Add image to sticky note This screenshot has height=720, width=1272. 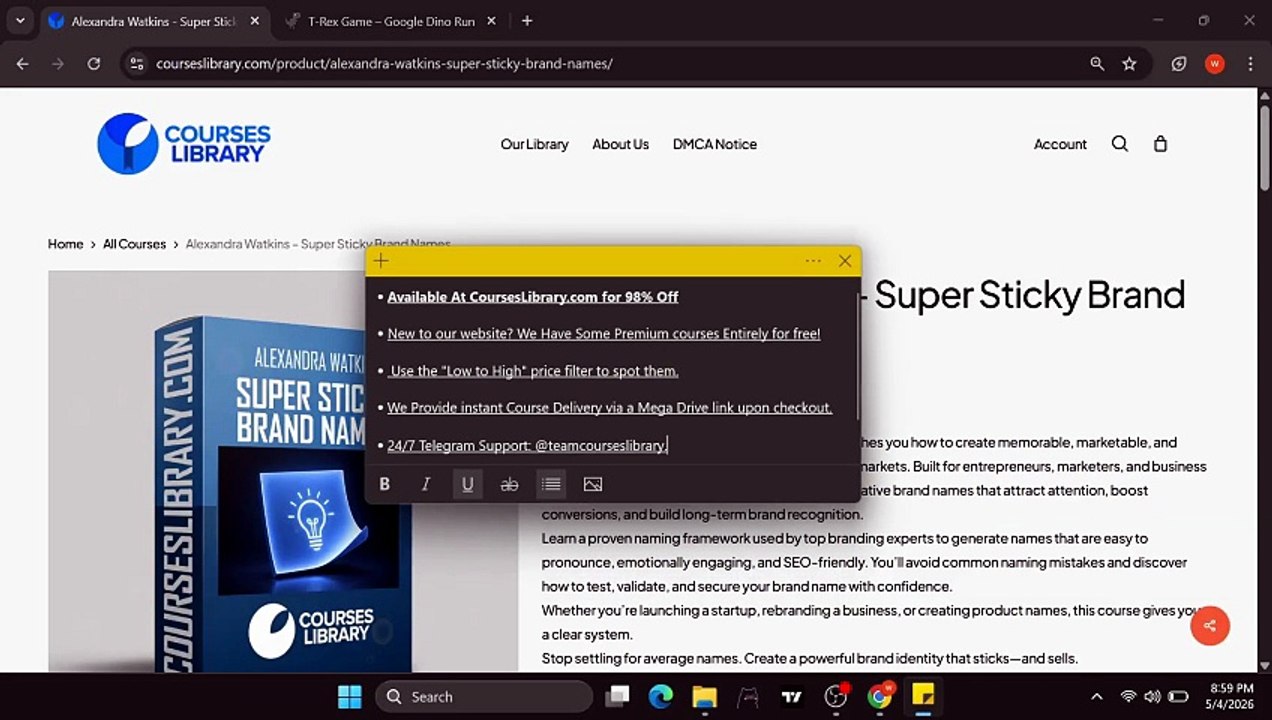(593, 484)
